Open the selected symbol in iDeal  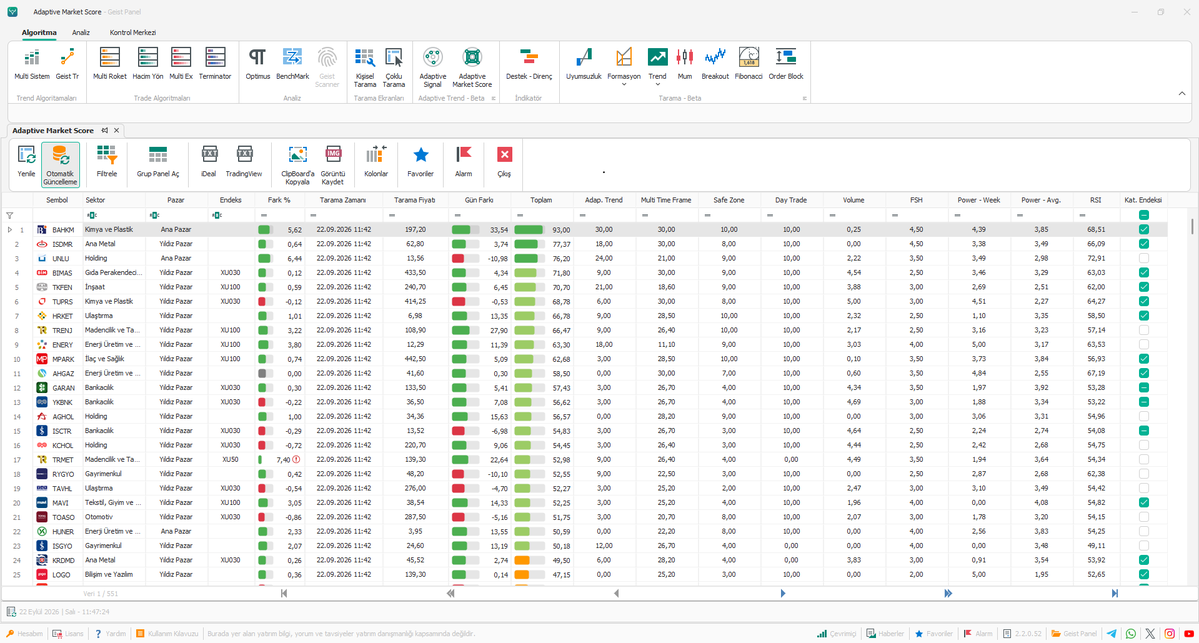209,163
